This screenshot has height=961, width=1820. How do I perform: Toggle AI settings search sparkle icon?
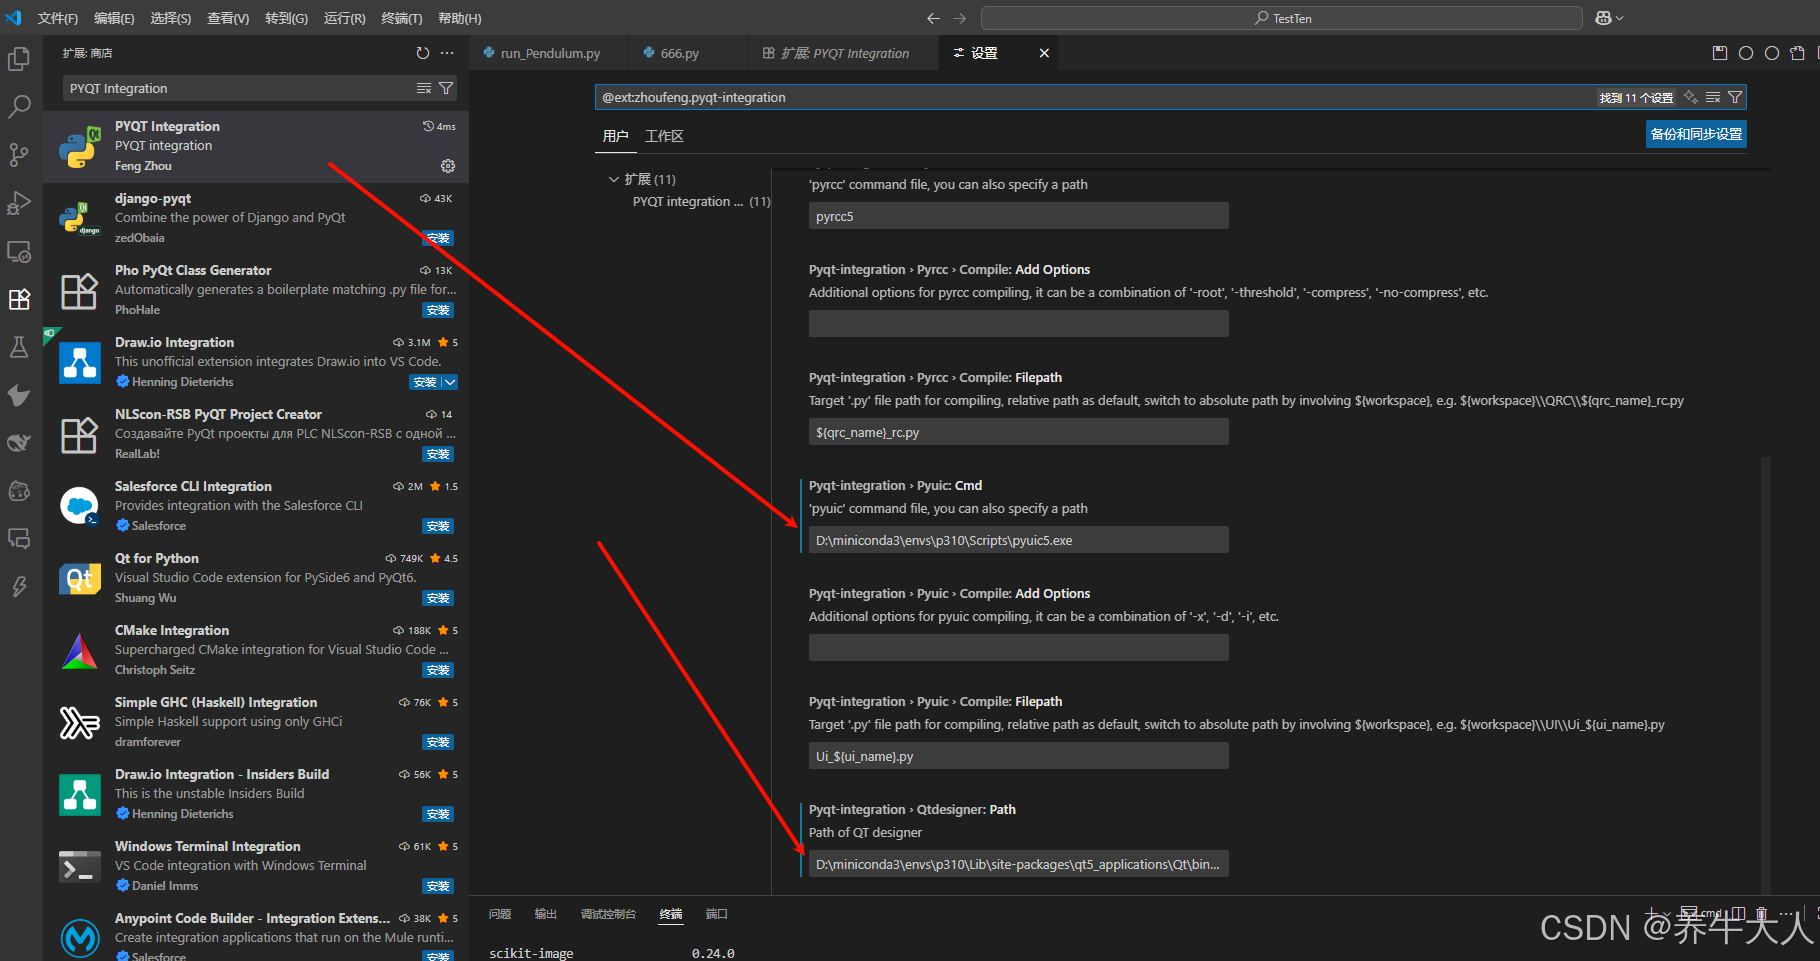1691,97
